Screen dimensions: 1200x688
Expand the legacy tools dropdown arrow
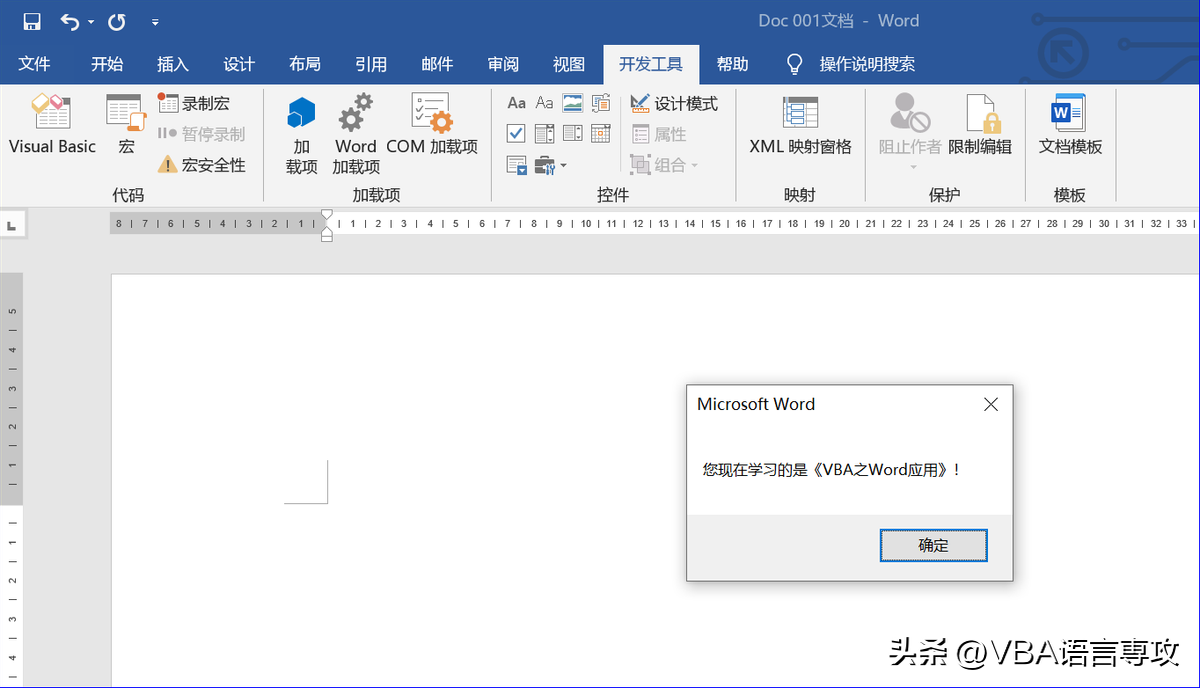(x=563, y=165)
